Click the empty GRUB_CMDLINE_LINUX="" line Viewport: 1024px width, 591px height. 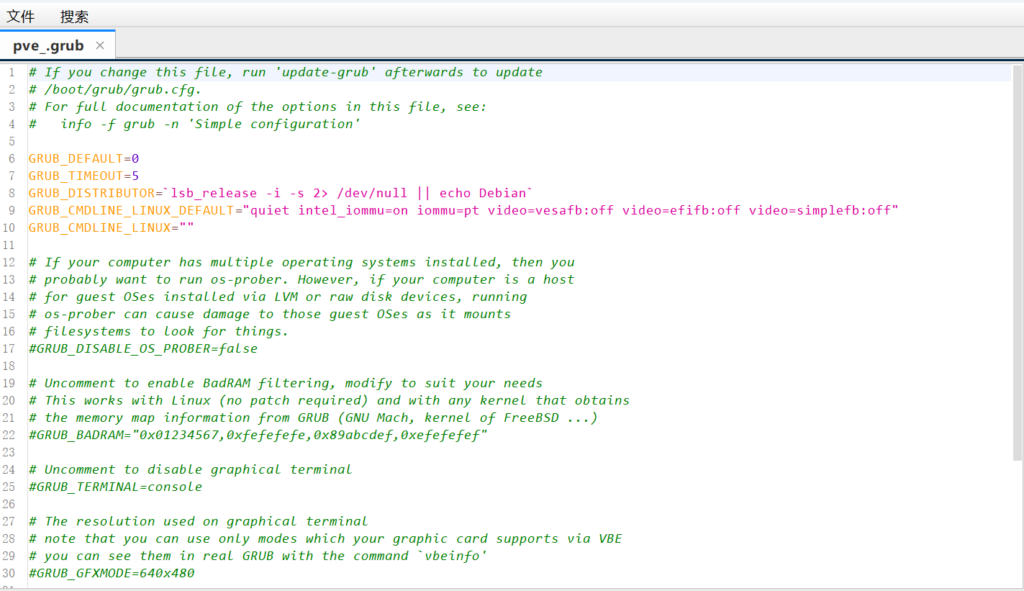tap(111, 228)
